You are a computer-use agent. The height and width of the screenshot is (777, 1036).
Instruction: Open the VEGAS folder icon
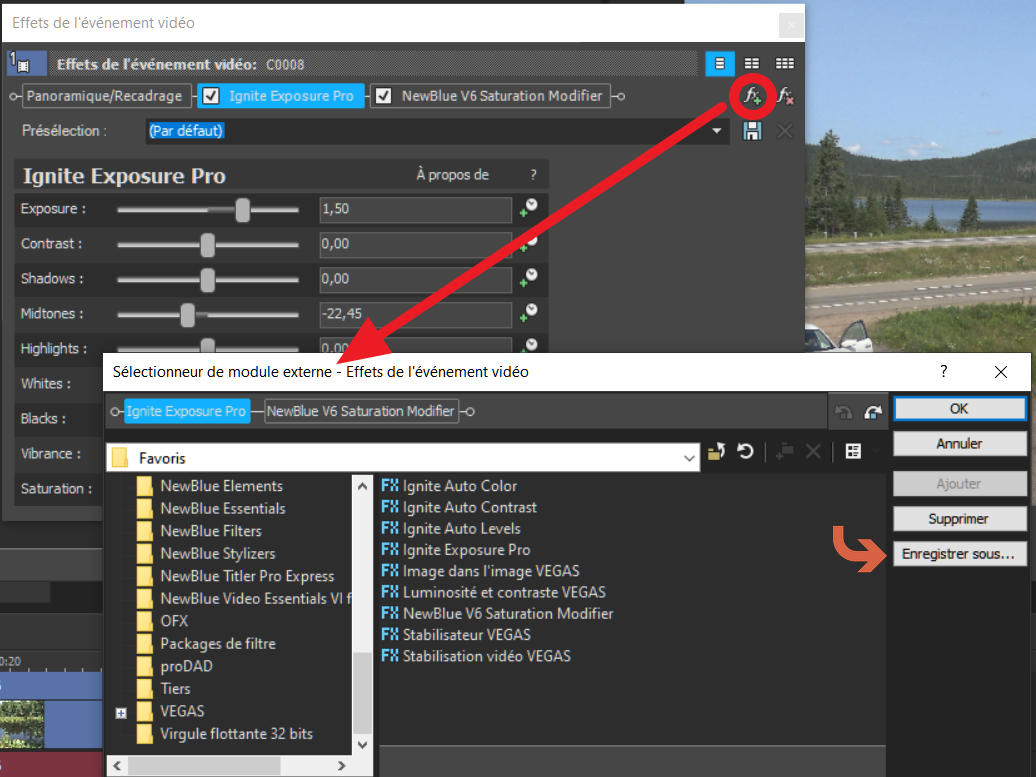144,712
